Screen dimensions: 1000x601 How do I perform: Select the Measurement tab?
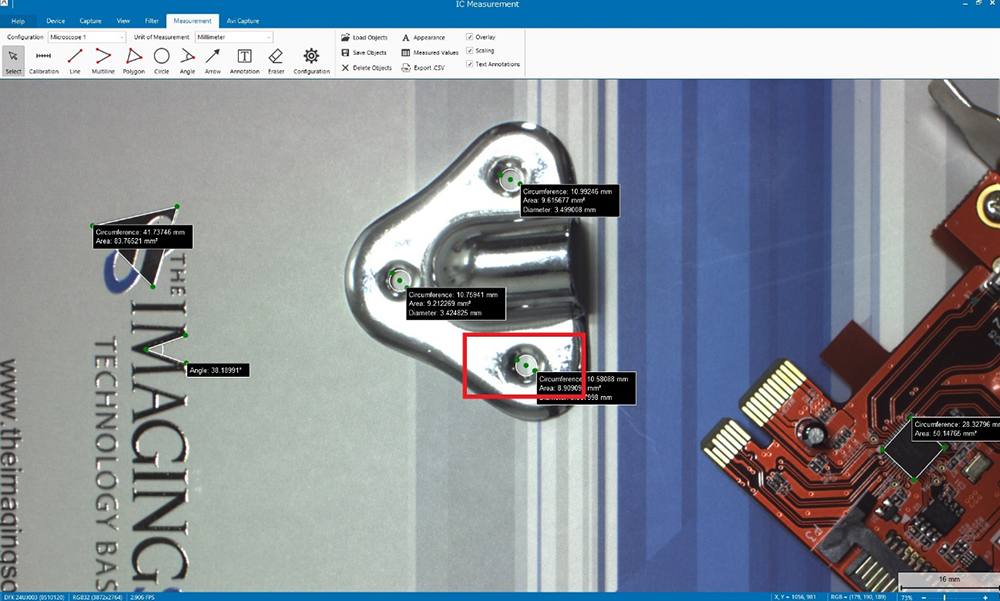pyautogui.click(x=192, y=21)
